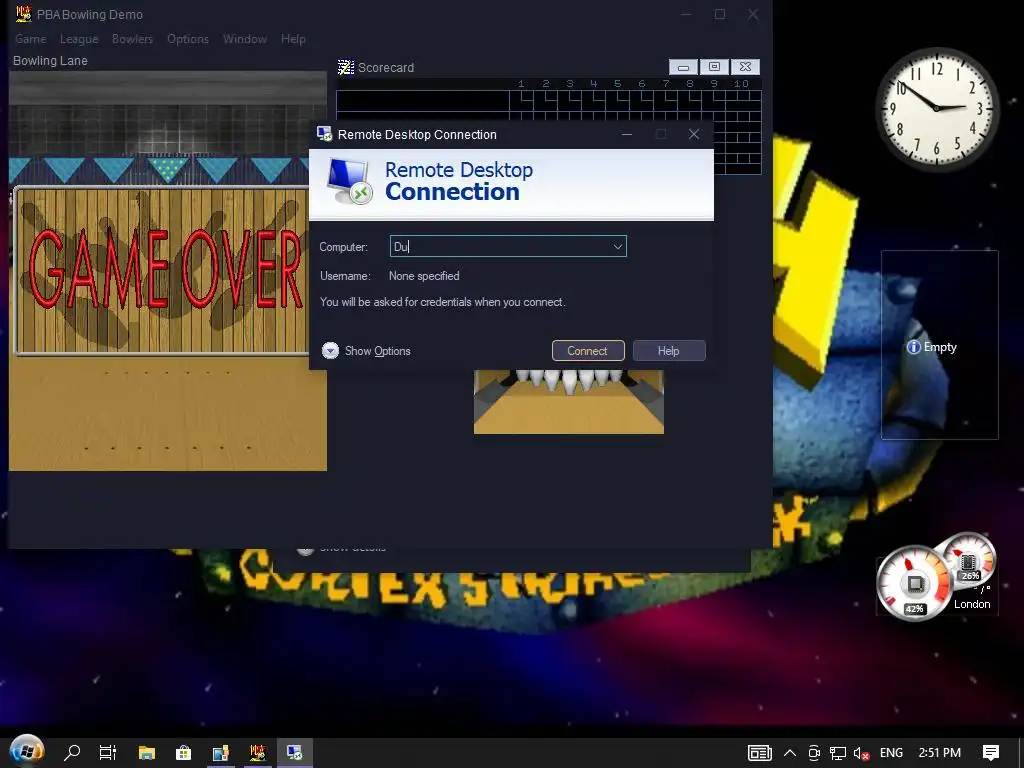Open File Explorer from the taskbar
Screen dimensions: 1024x768
(x=146, y=752)
